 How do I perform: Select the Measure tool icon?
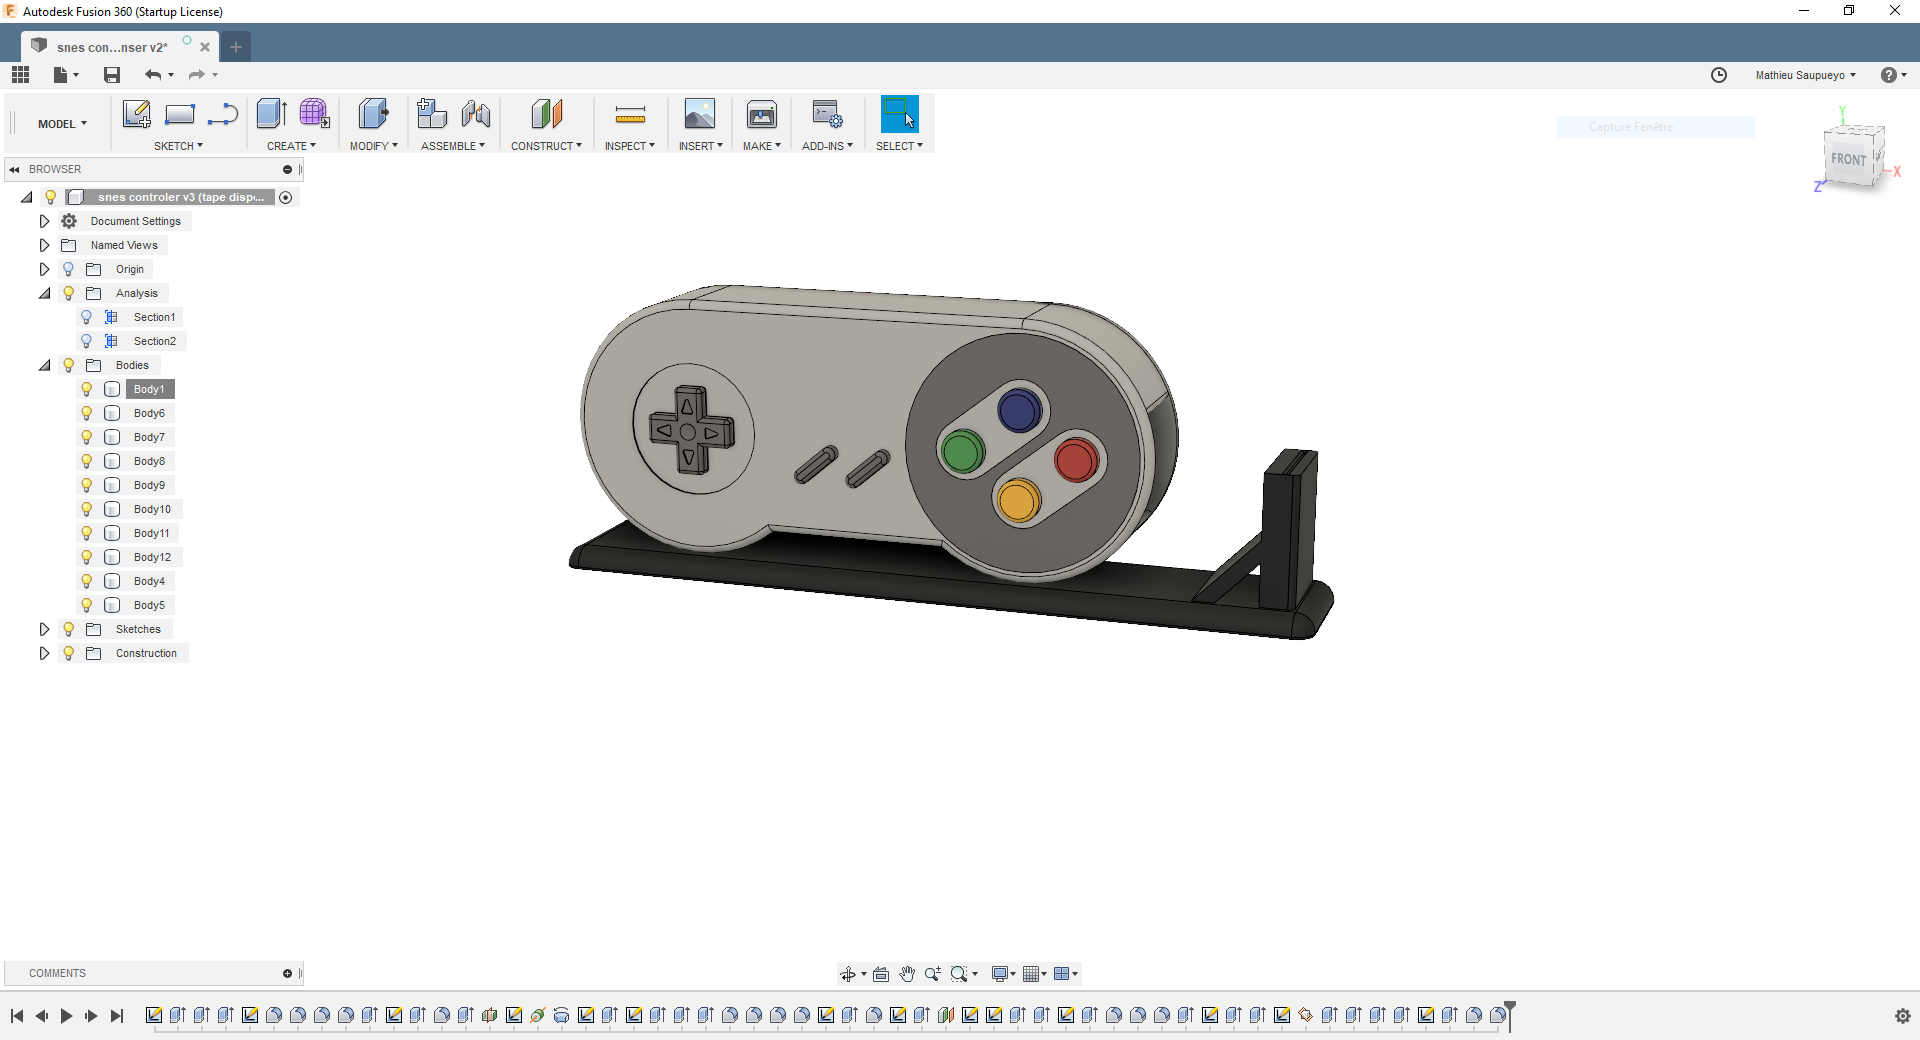[x=630, y=114]
